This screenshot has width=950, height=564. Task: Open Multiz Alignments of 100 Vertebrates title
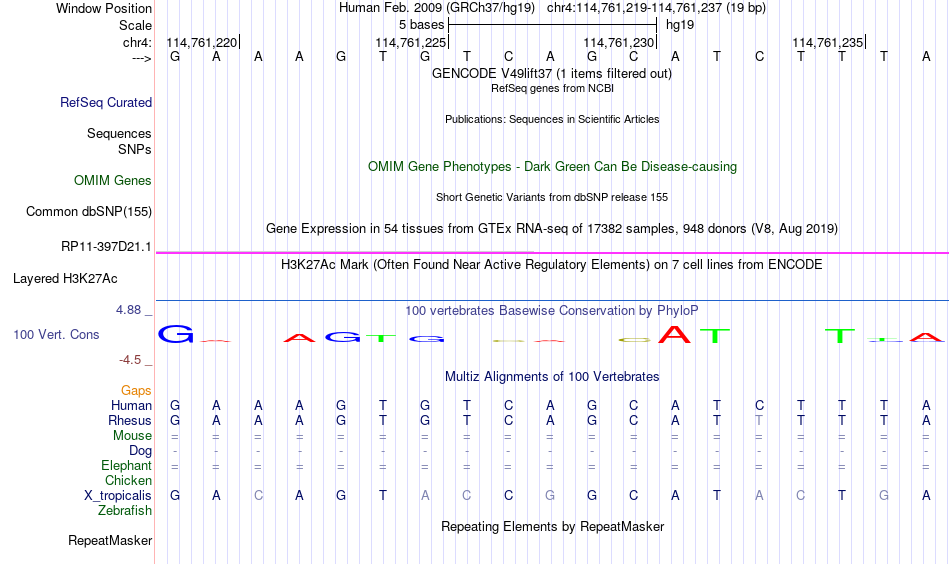[x=552, y=377]
